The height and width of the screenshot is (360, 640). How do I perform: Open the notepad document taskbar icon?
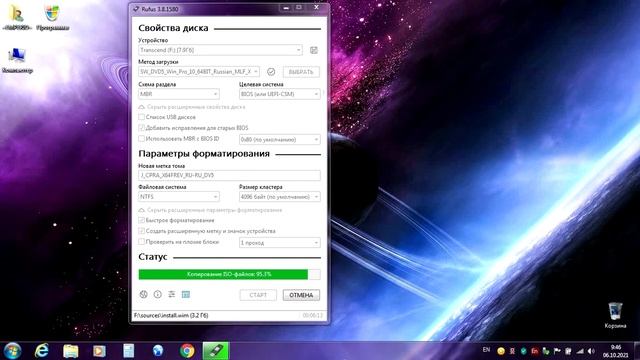point(129,351)
